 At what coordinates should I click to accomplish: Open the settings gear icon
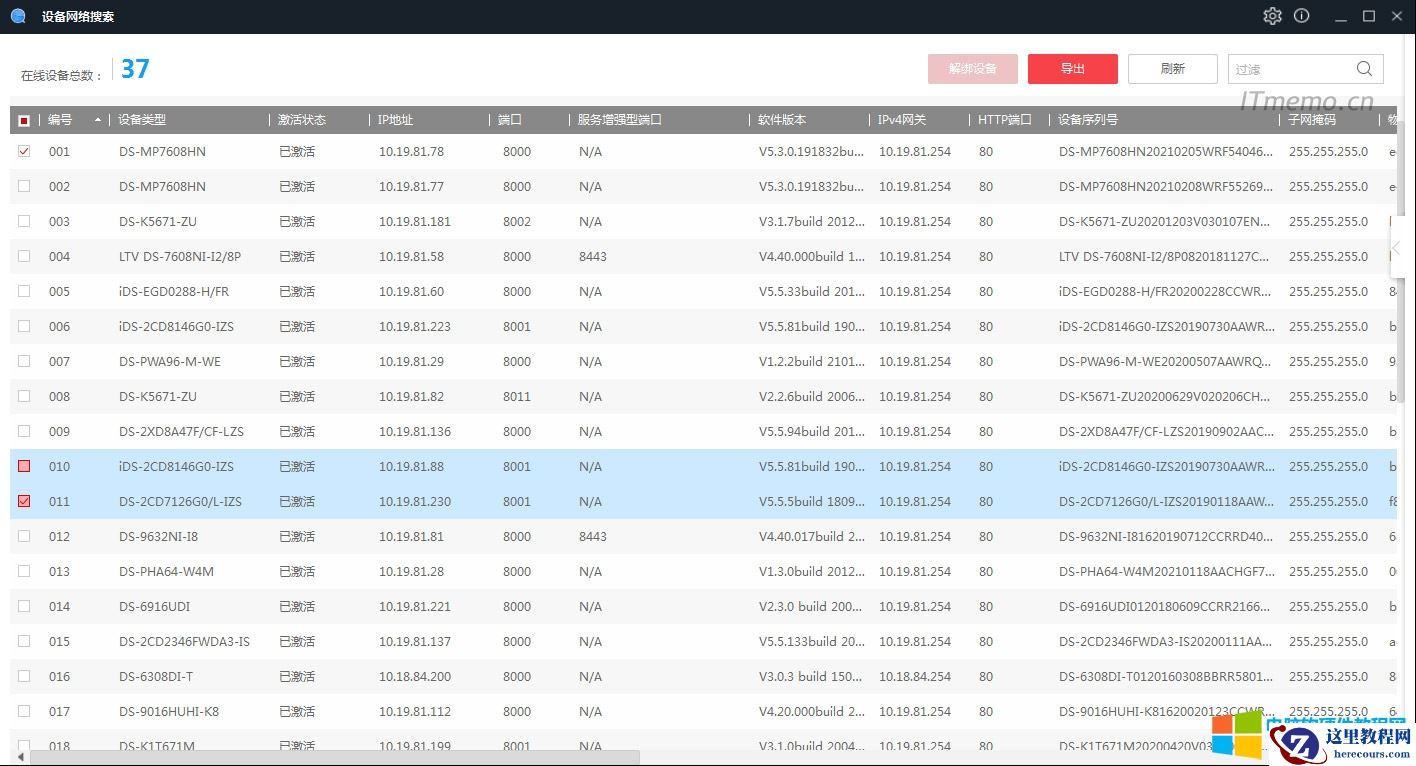(1272, 16)
